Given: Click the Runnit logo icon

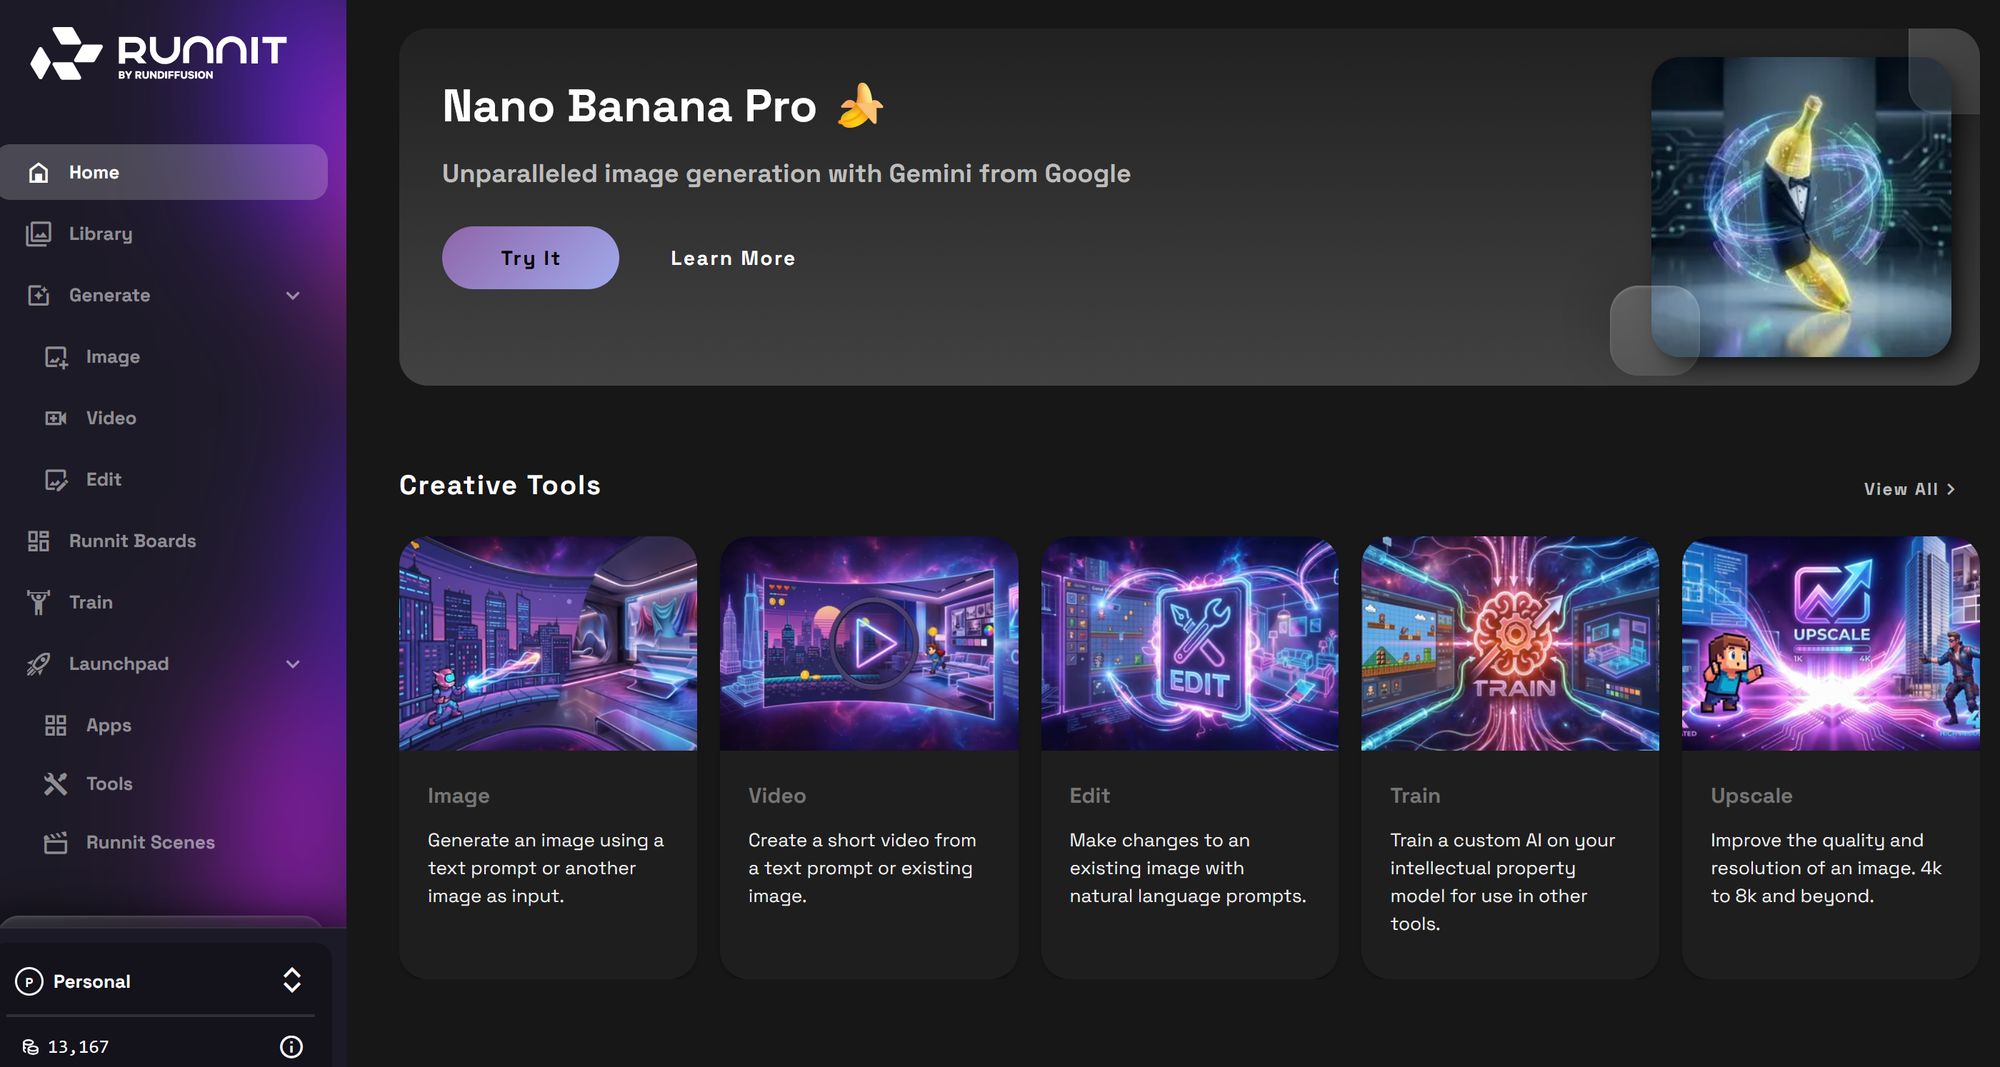Looking at the screenshot, I should (66, 53).
